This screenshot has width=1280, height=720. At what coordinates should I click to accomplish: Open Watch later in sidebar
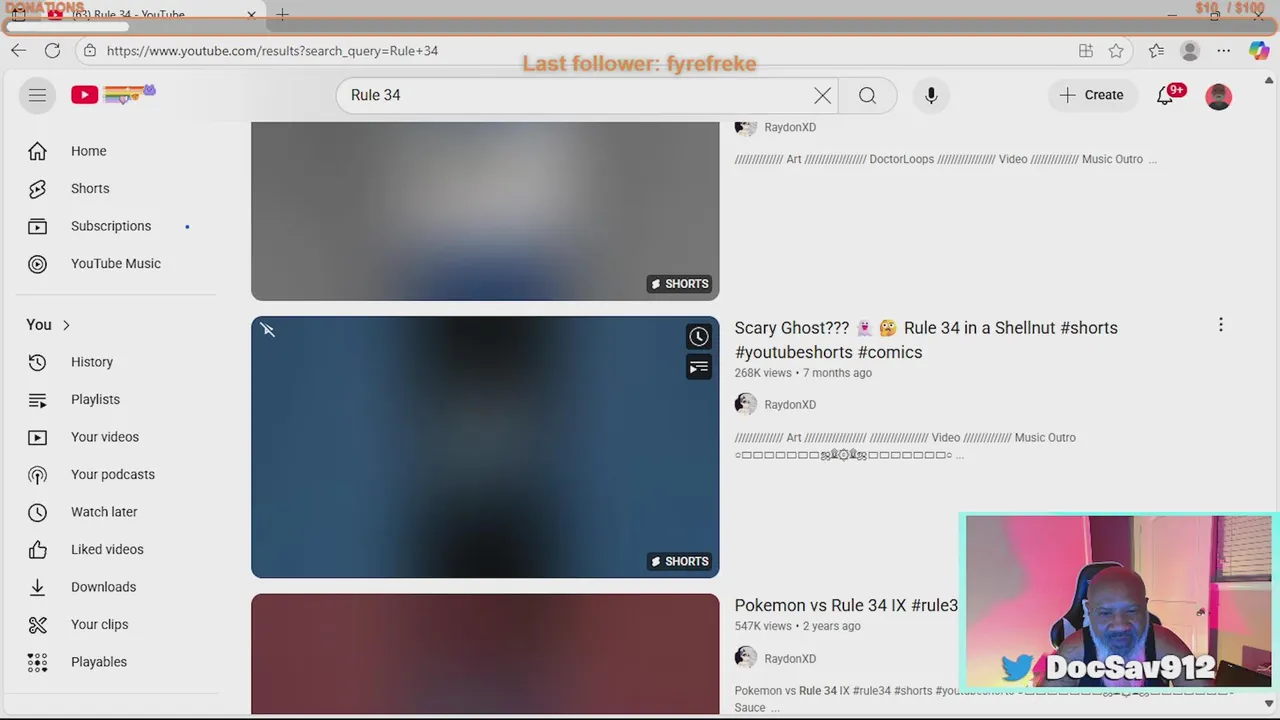[x=116, y=512]
